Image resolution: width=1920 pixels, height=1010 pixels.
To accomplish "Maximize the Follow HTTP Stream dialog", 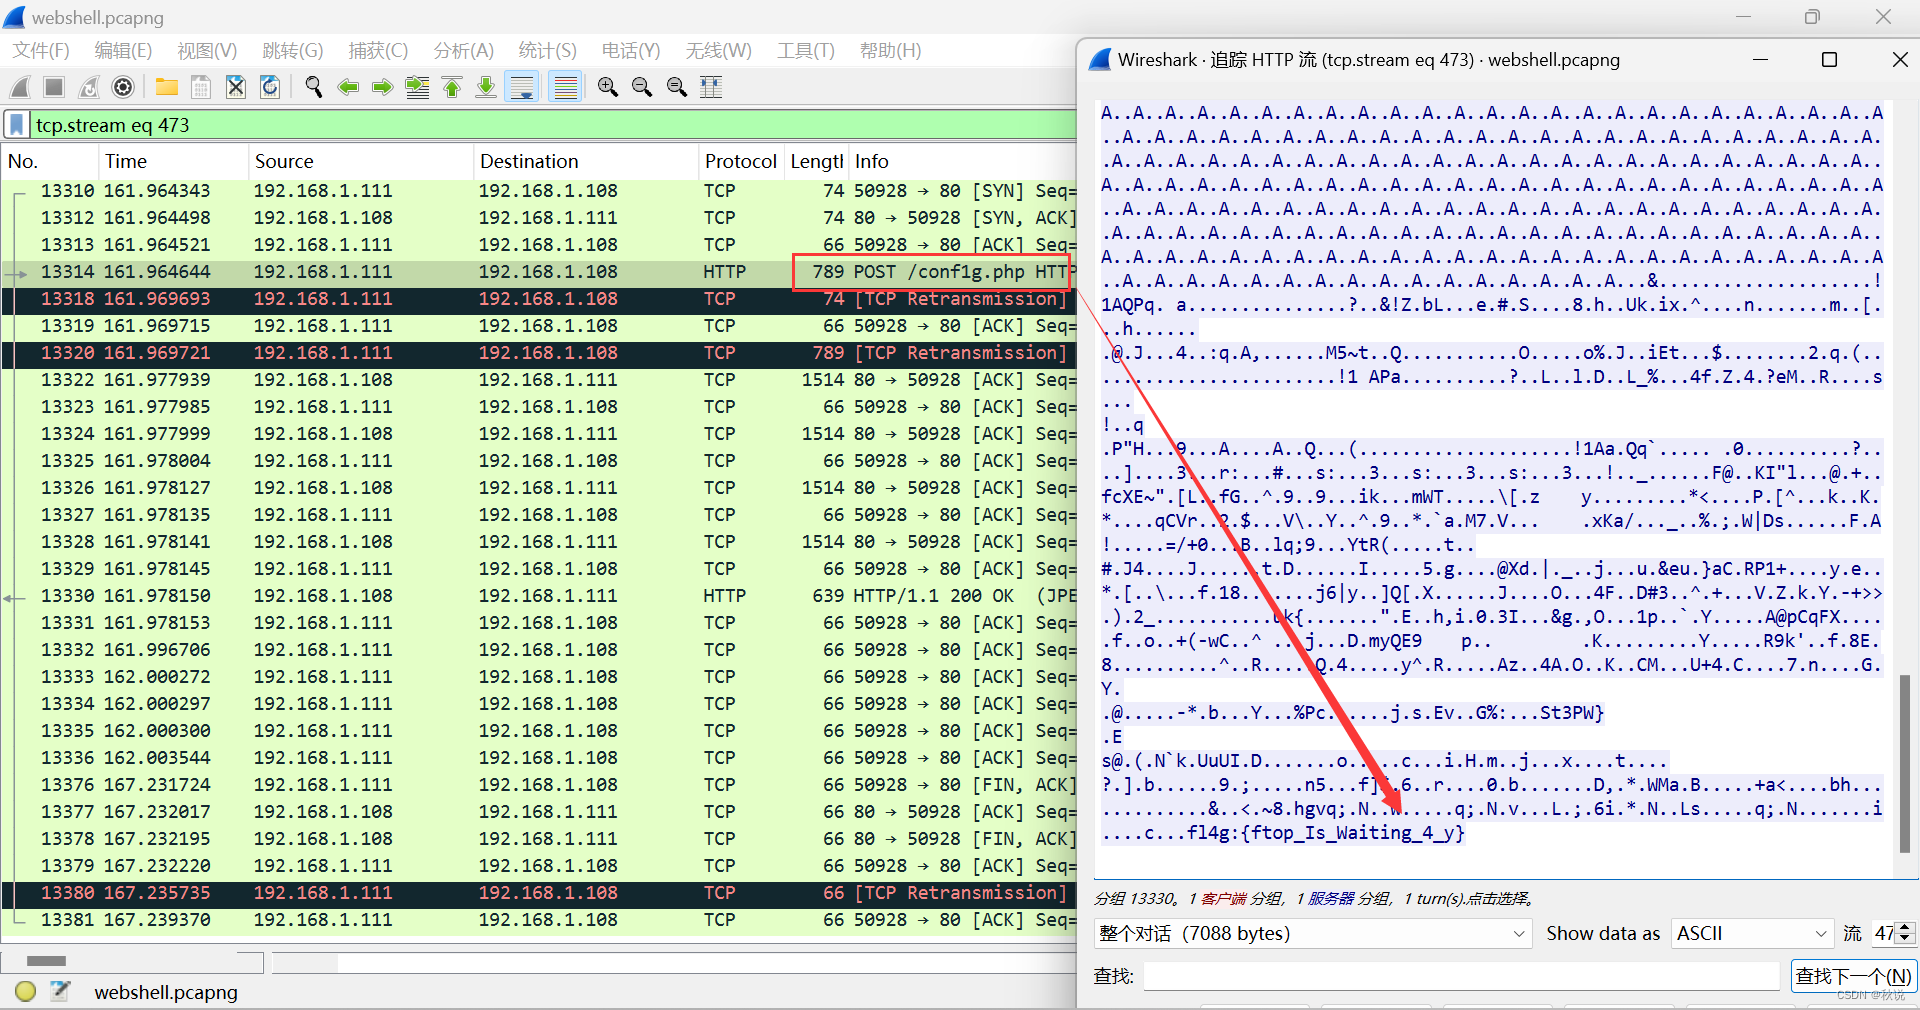I will [x=1829, y=60].
